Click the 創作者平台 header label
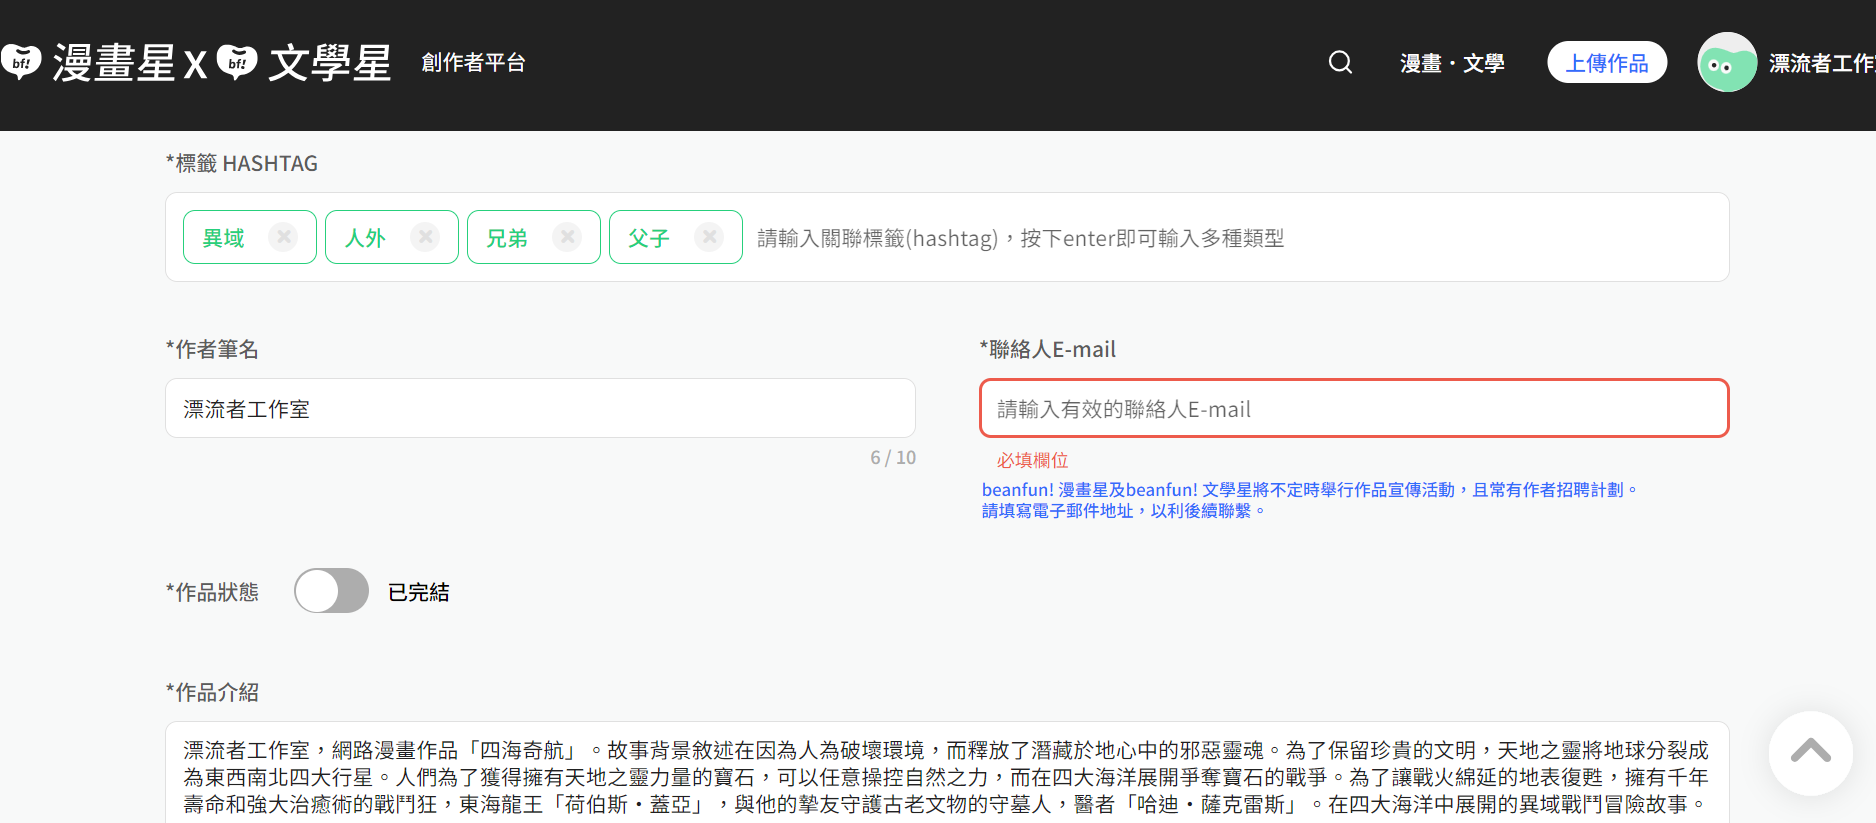This screenshot has width=1876, height=823. click(x=473, y=63)
